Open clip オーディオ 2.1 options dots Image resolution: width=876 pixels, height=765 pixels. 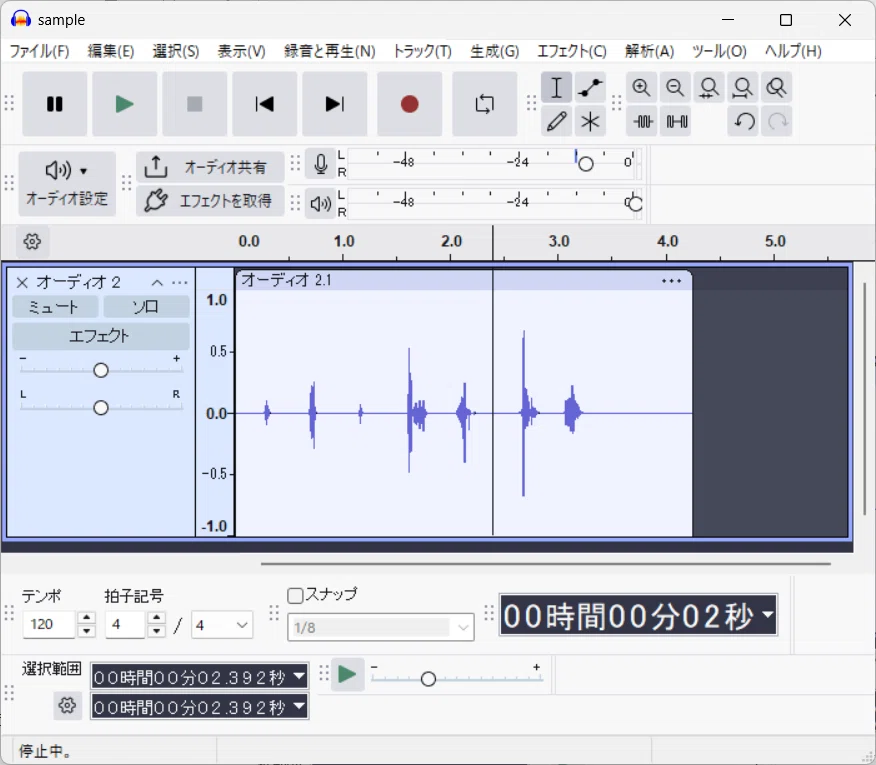(x=671, y=281)
